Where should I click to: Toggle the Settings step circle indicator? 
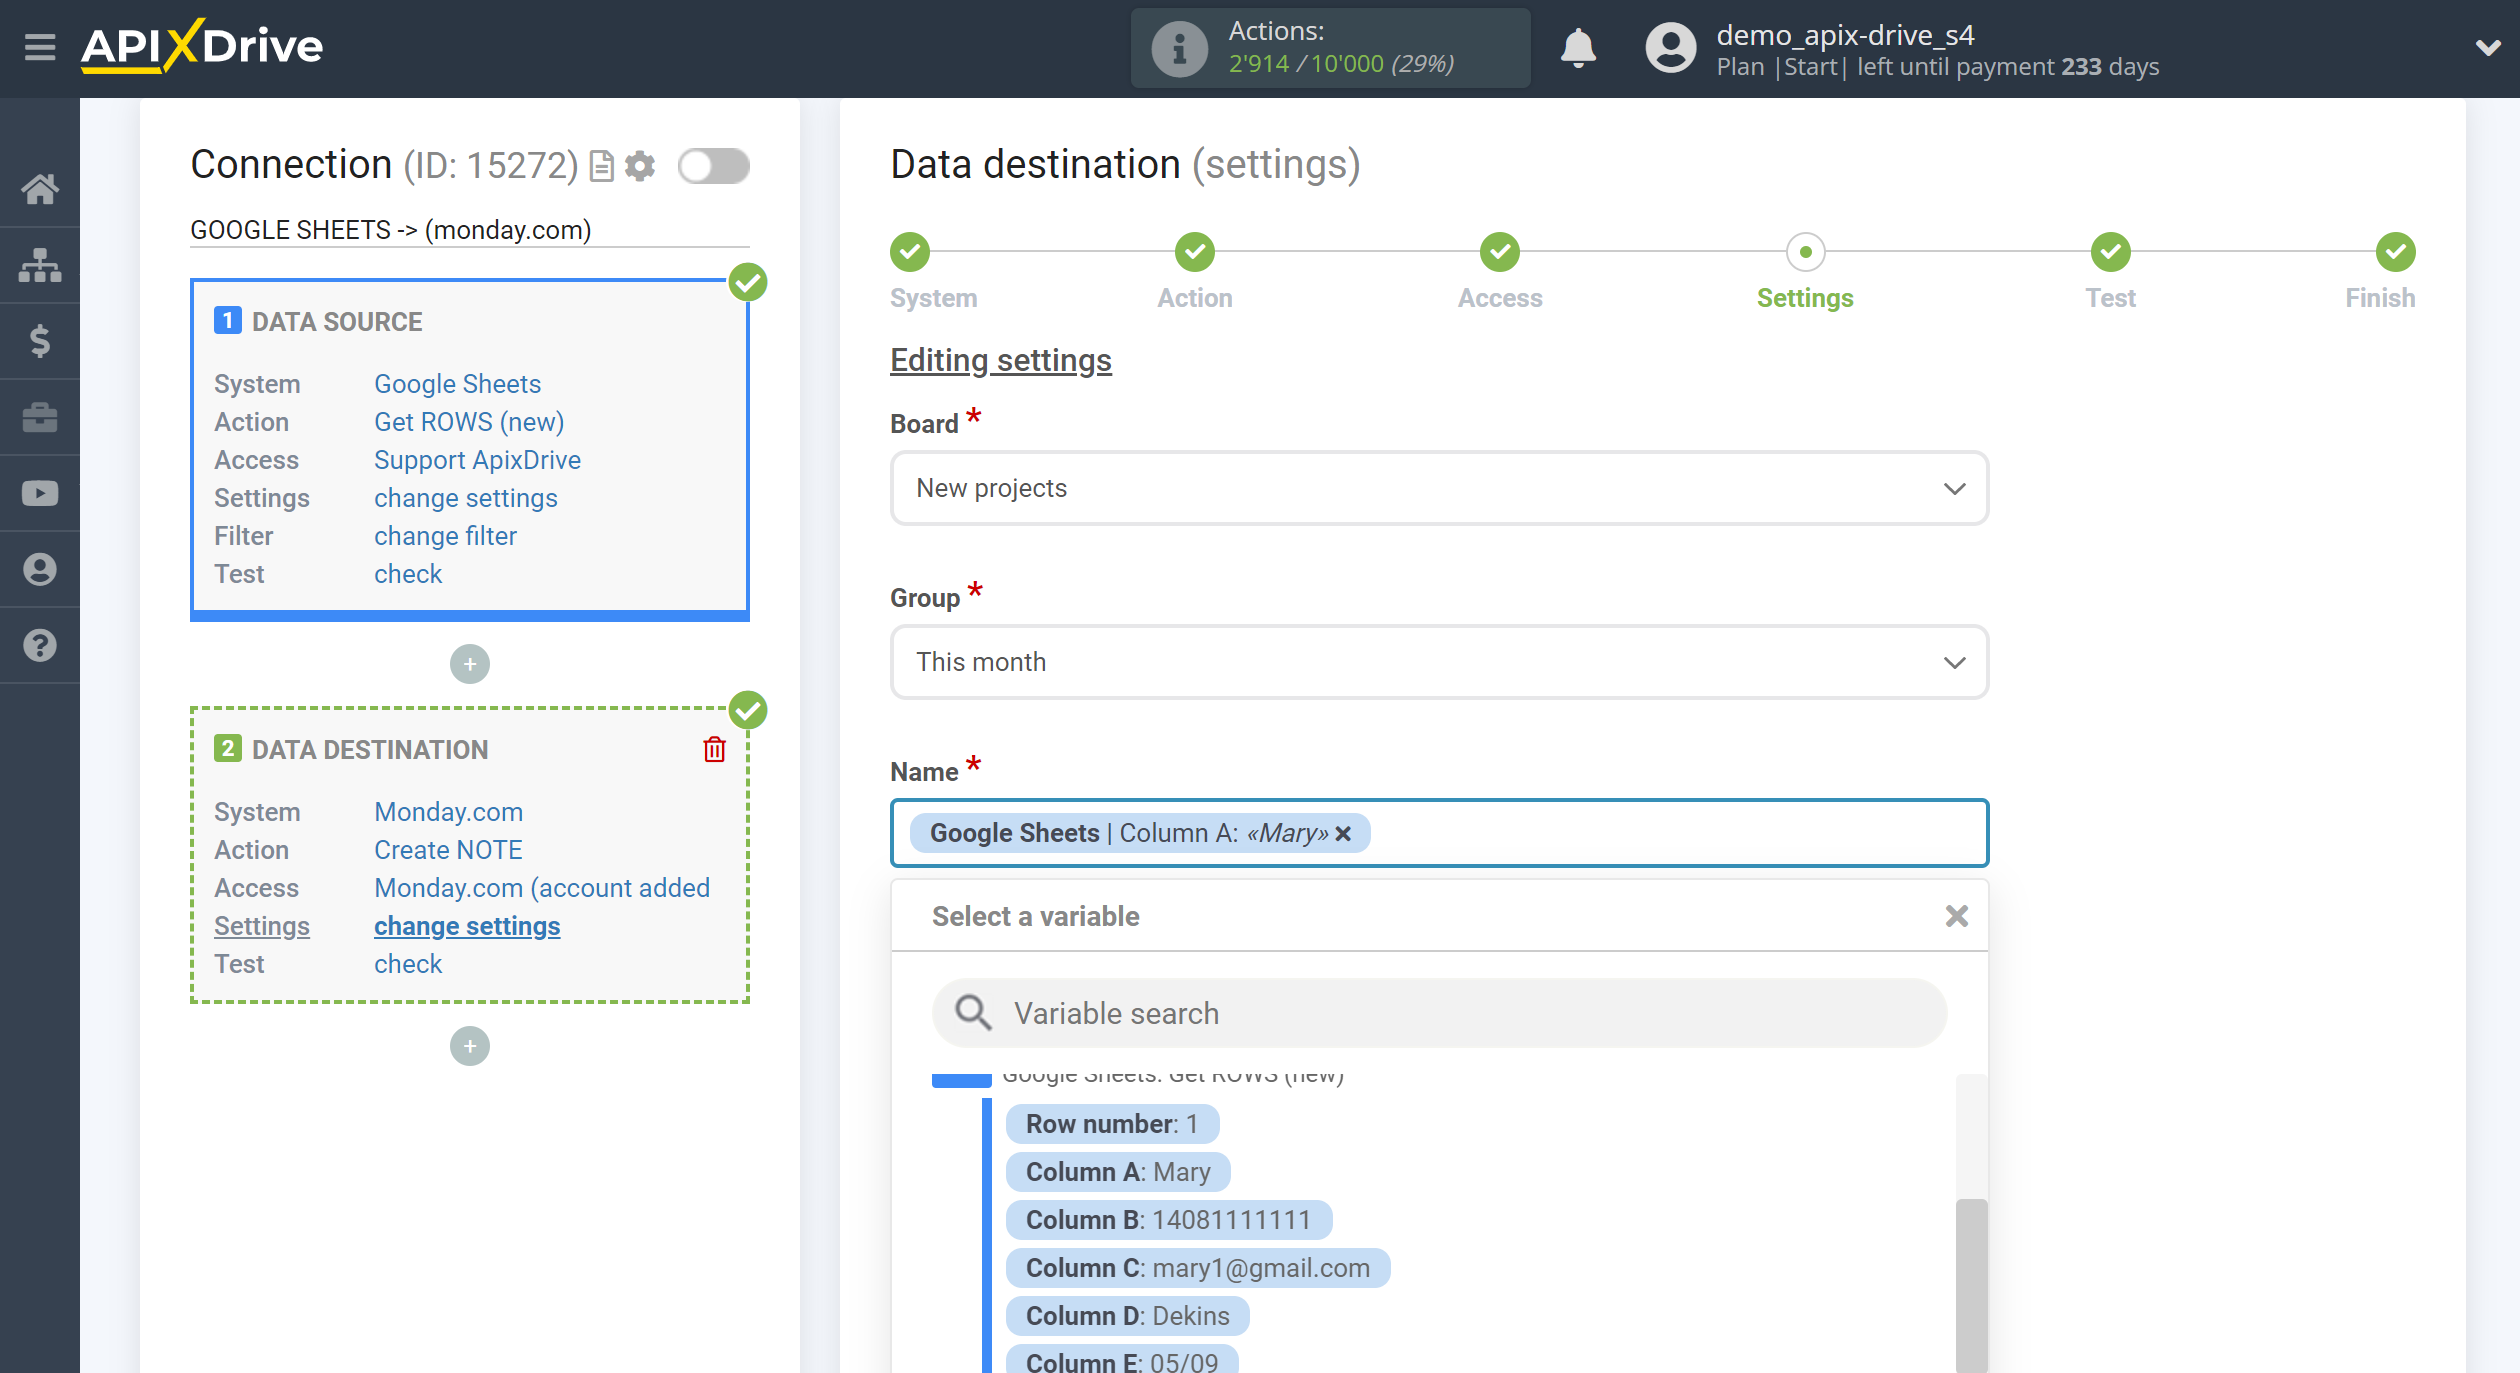pyautogui.click(x=1803, y=252)
